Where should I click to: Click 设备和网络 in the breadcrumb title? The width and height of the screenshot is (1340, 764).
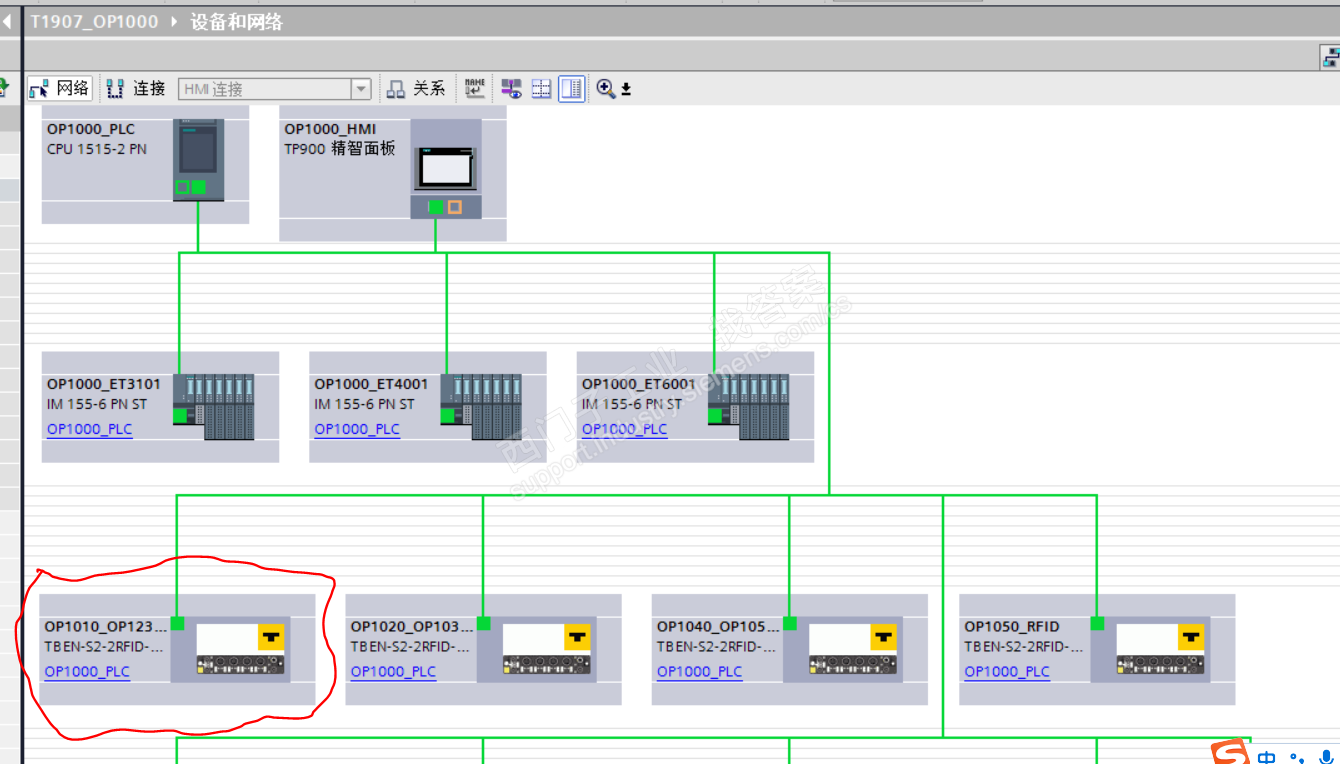(x=237, y=22)
